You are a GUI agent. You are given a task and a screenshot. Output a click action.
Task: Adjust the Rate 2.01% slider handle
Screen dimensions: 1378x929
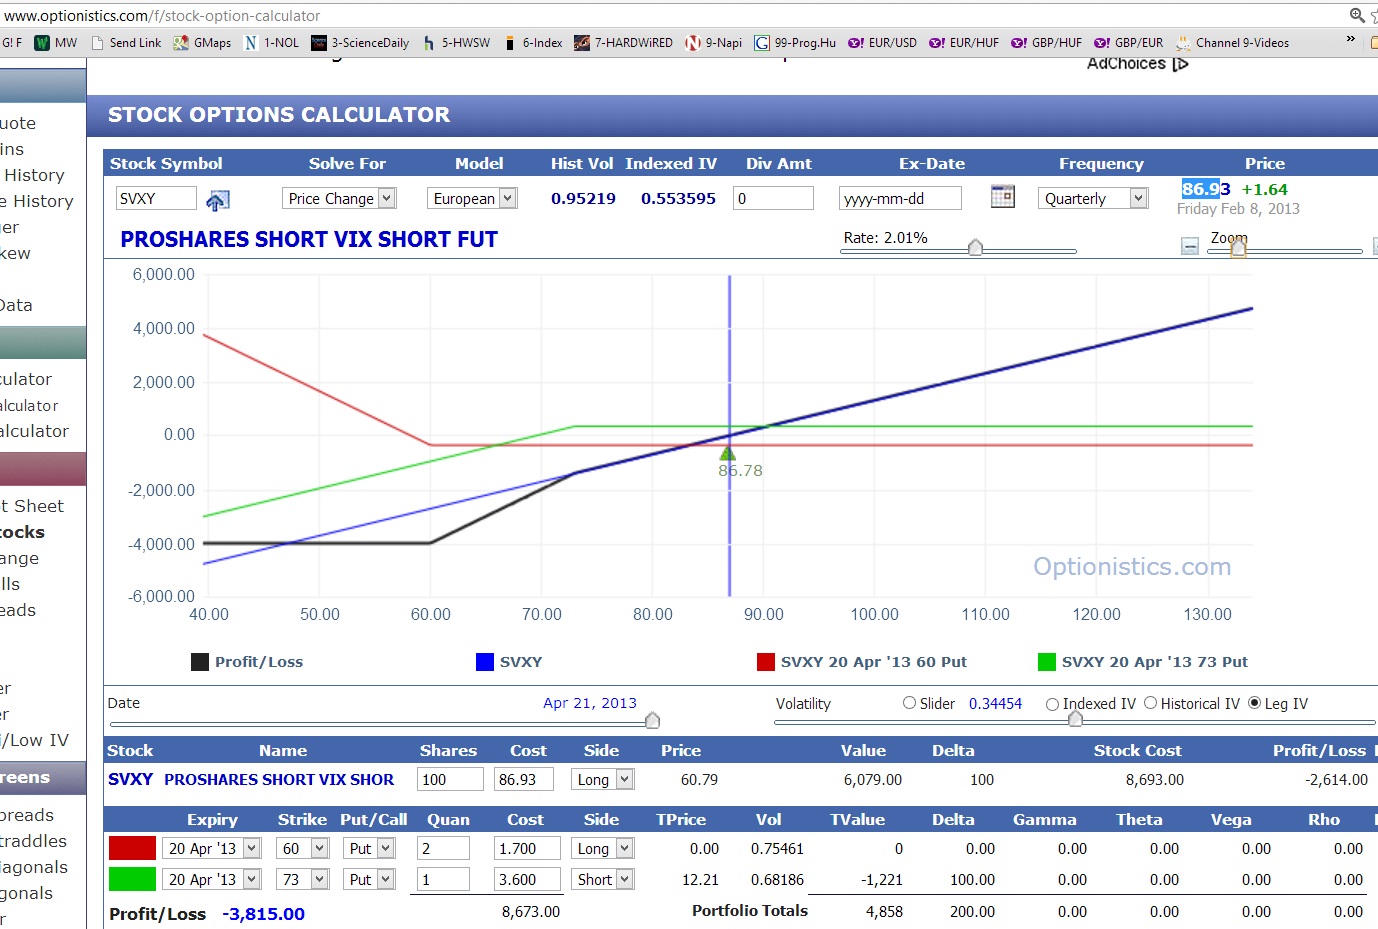coord(976,247)
